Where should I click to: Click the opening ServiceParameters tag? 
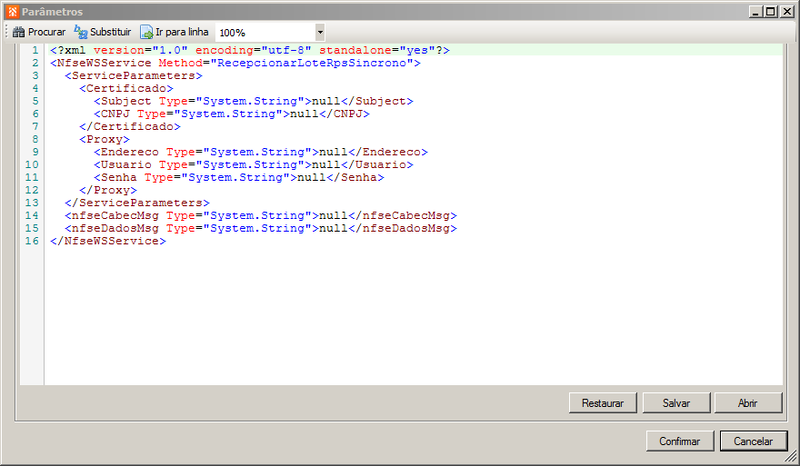click(134, 76)
